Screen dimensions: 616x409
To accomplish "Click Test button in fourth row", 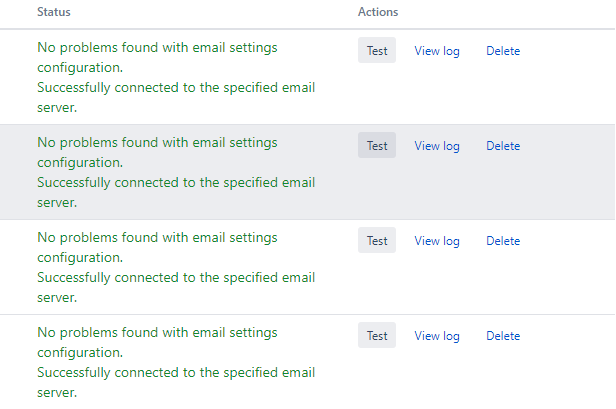I will 377,336.
